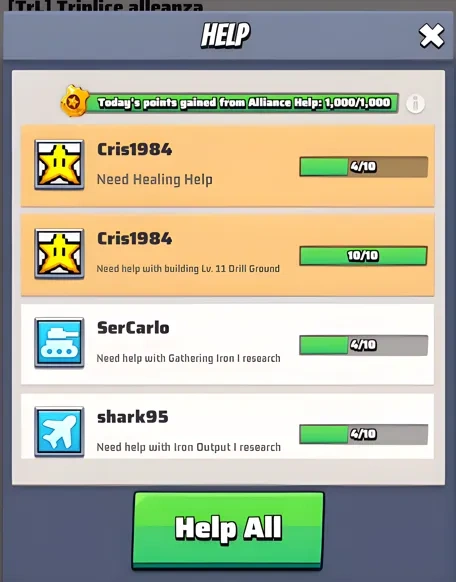Click shark95's 4/10 help progress bar
The width and height of the screenshot is (456, 582).
(x=364, y=434)
